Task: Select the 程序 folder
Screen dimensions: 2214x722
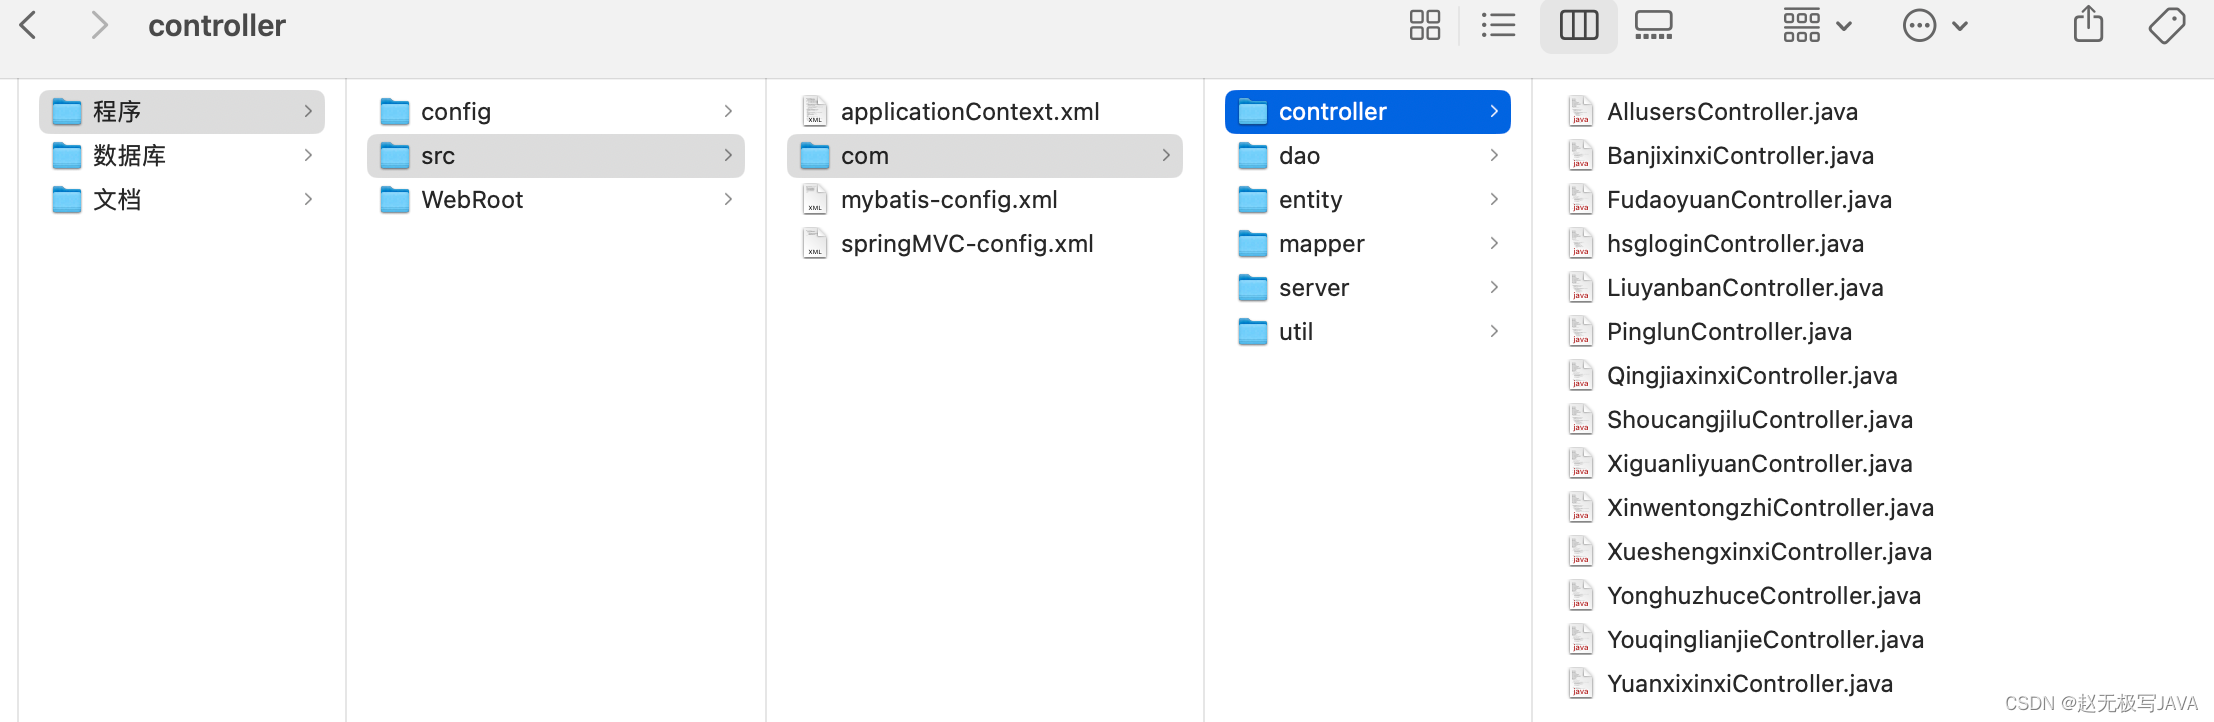Action: click(182, 111)
